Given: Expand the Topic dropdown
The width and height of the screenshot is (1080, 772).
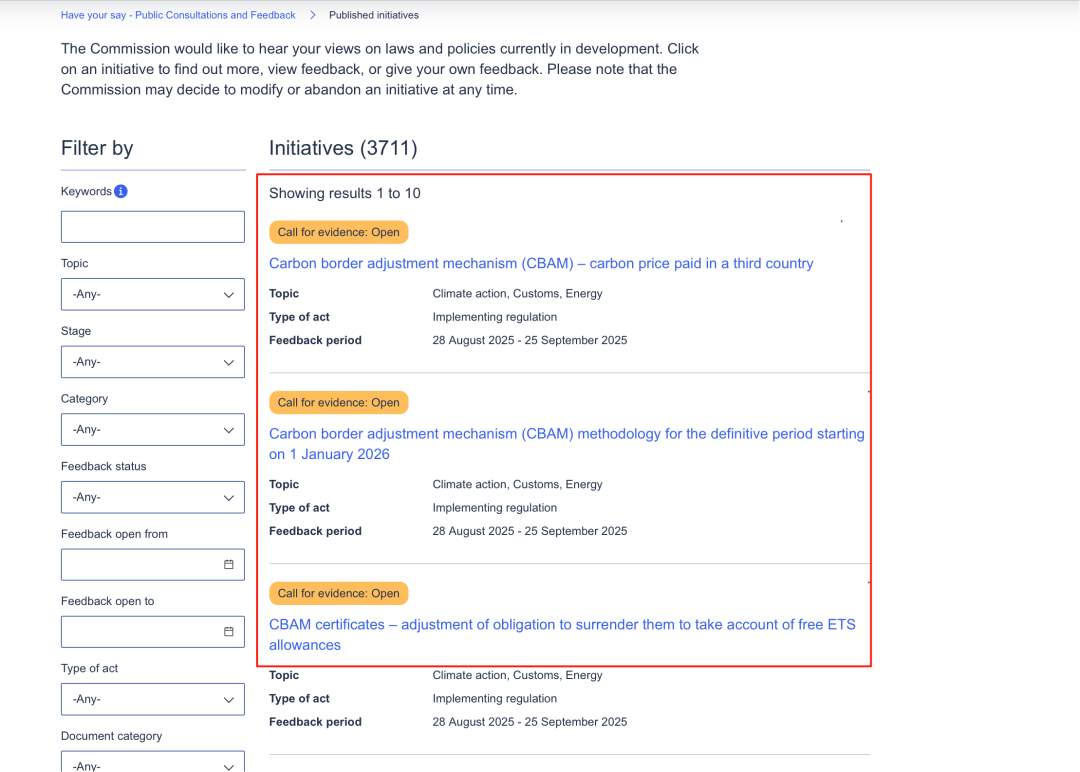Looking at the screenshot, I should [153, 294].
